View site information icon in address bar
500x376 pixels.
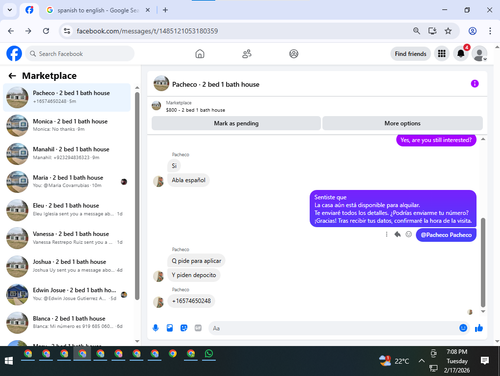(x=67, y=31)
